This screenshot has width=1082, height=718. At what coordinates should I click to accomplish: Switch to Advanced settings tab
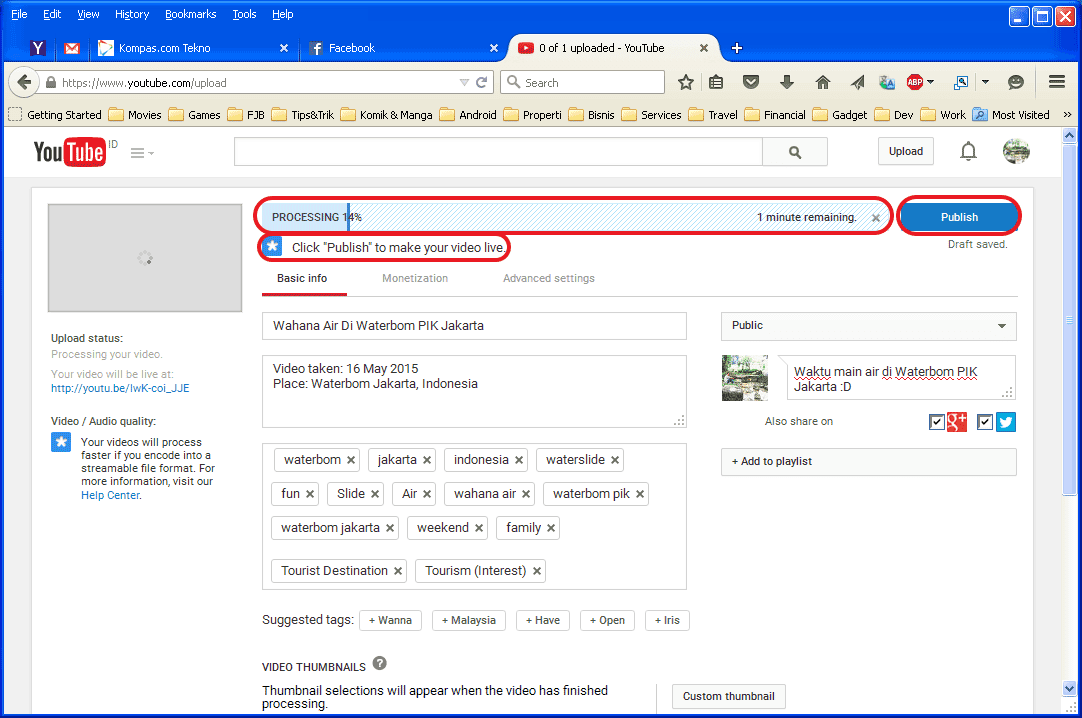click(x=549, y=278)
